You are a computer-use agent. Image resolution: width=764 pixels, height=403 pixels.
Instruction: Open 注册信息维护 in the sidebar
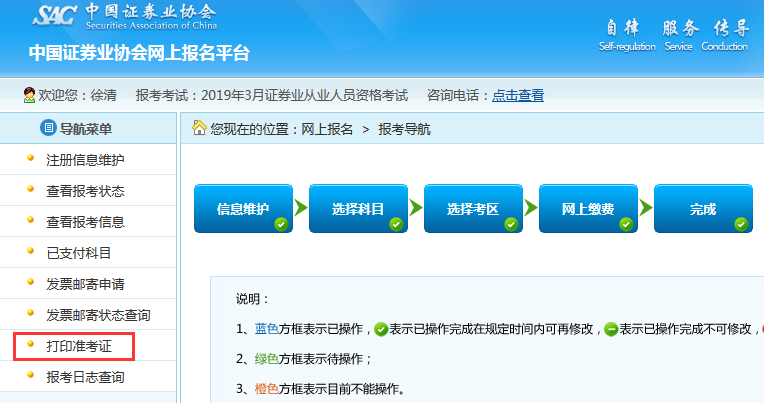pos(85,160)
